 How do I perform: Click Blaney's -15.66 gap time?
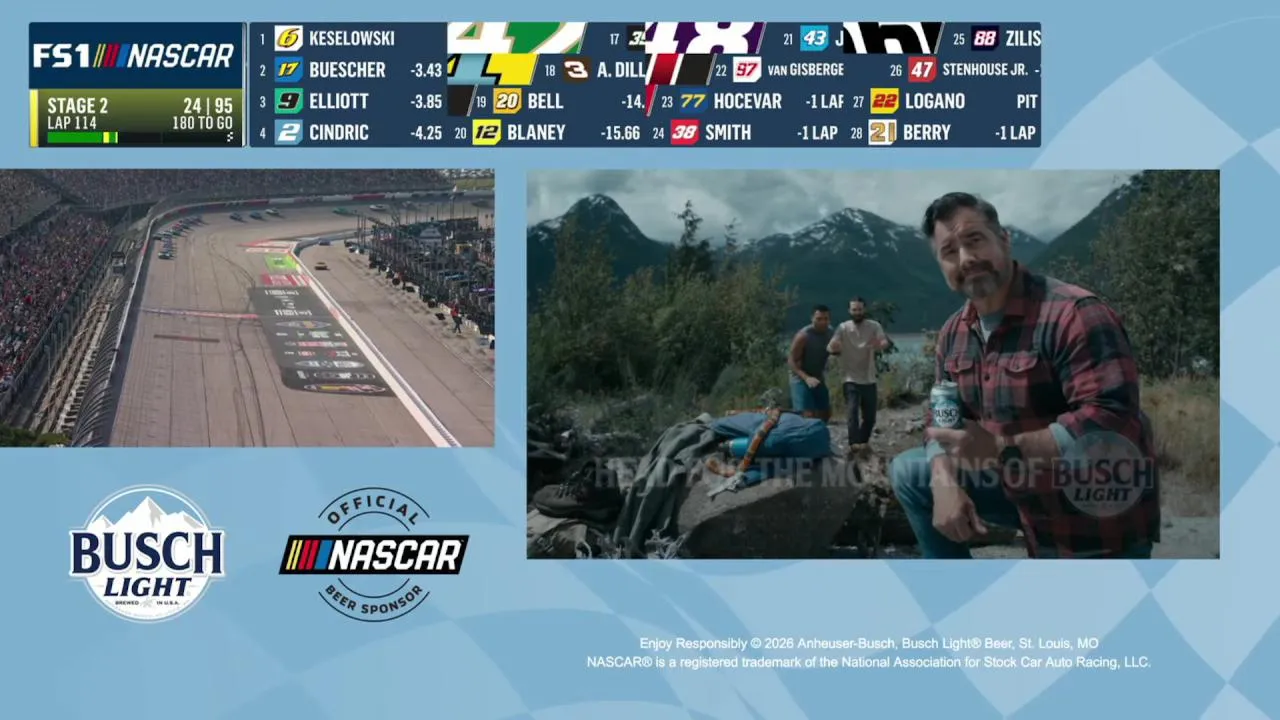pyautogui.click(x=620, y=132)
